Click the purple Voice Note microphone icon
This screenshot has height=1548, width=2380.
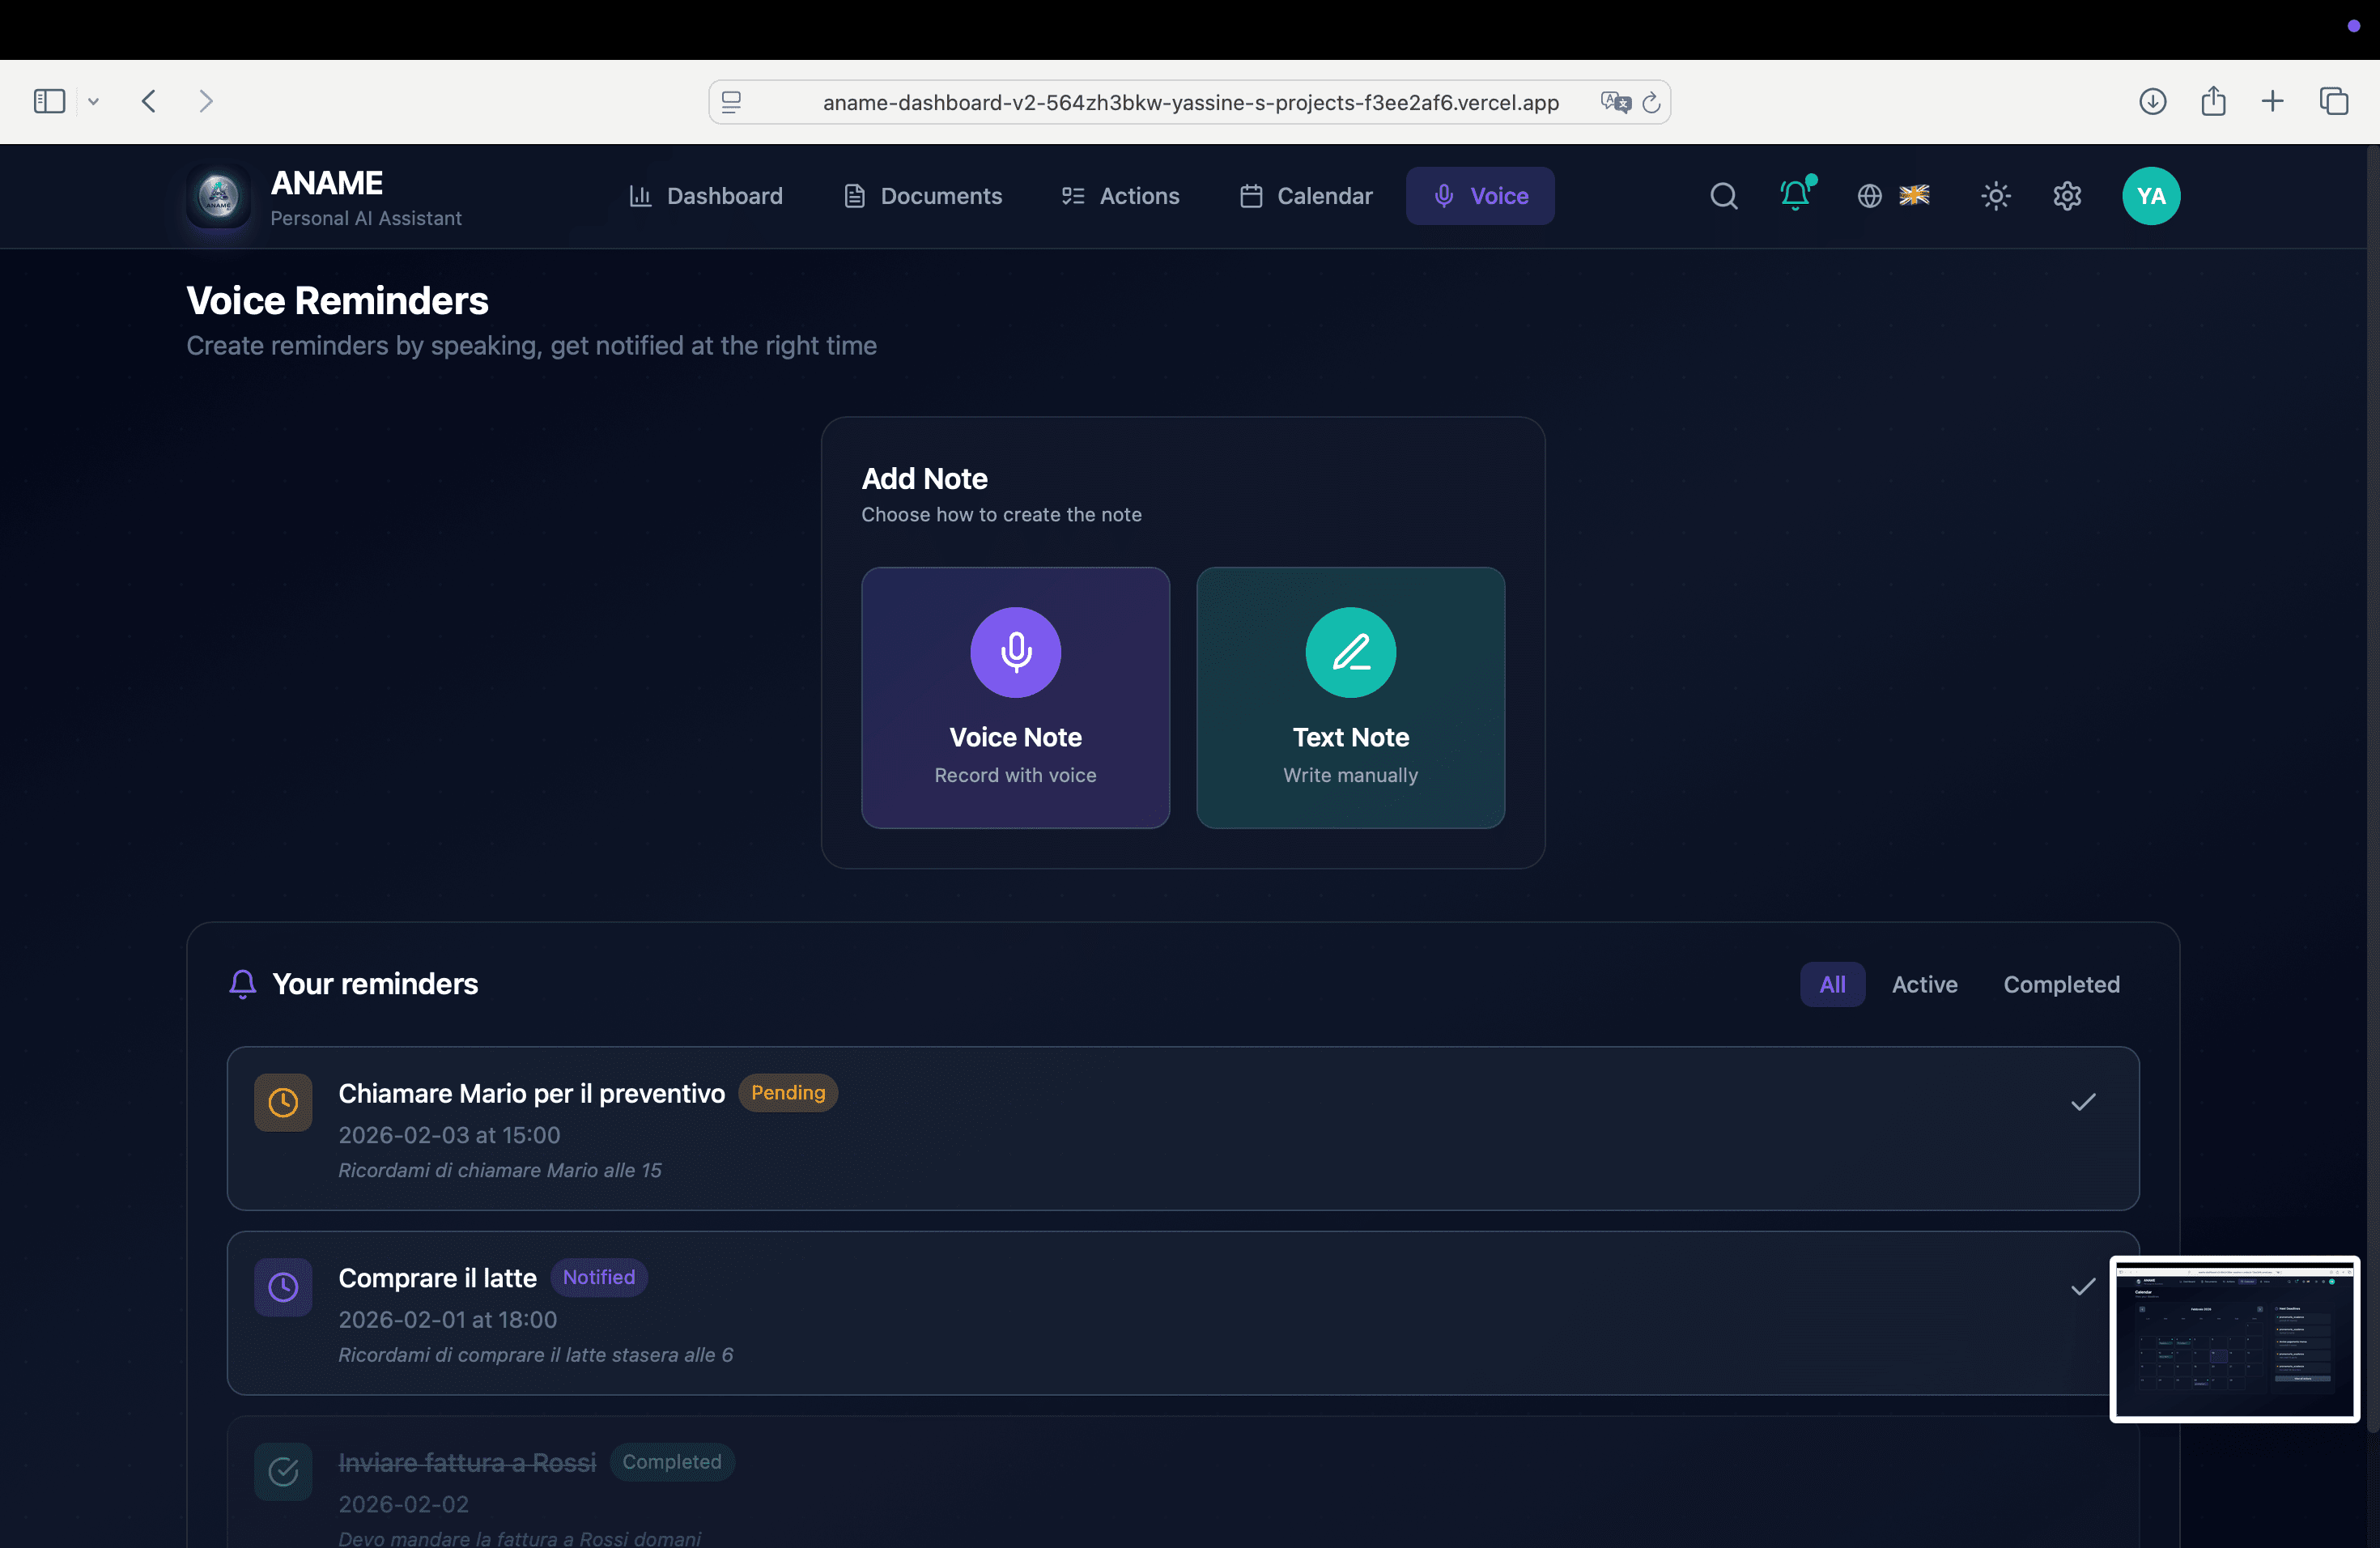tap(1015, 652)
